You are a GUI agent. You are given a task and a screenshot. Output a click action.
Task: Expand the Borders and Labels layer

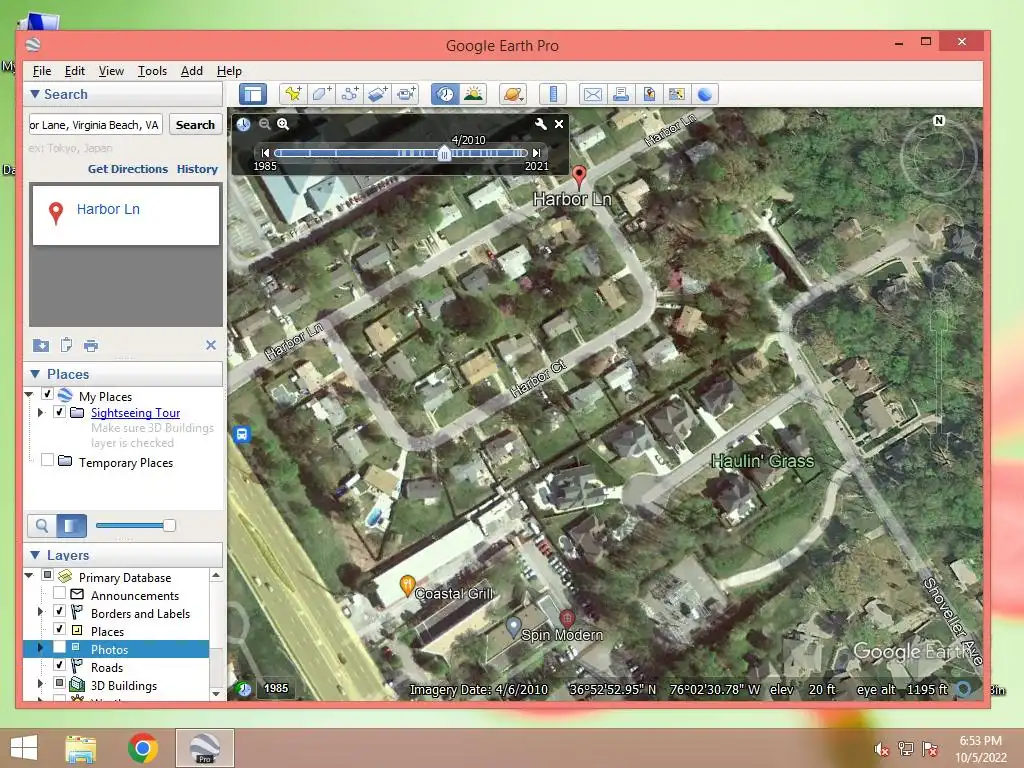(x=40, y=612)
